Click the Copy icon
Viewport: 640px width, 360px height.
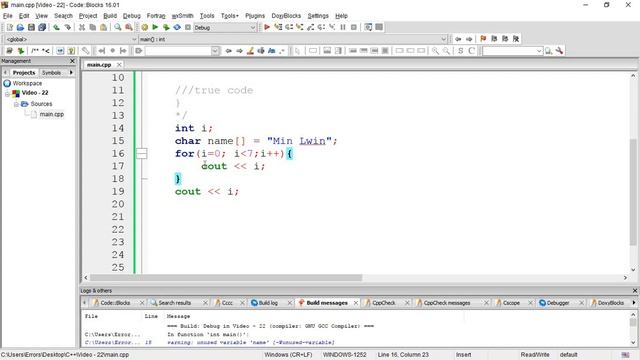point(93,27)
